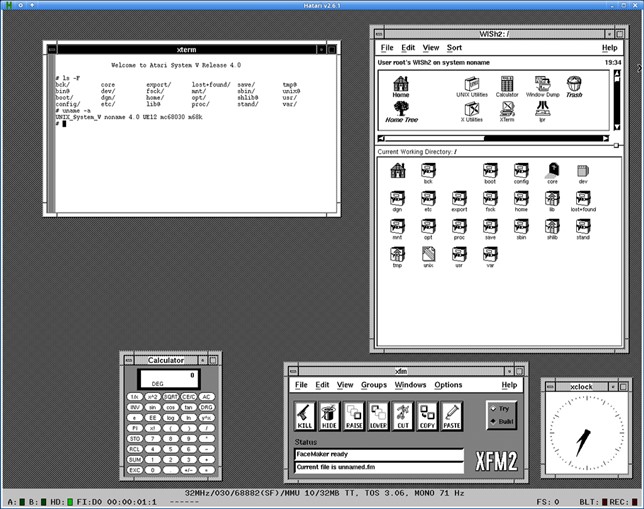
Task: Select the Build radio option
Action: 492,422
